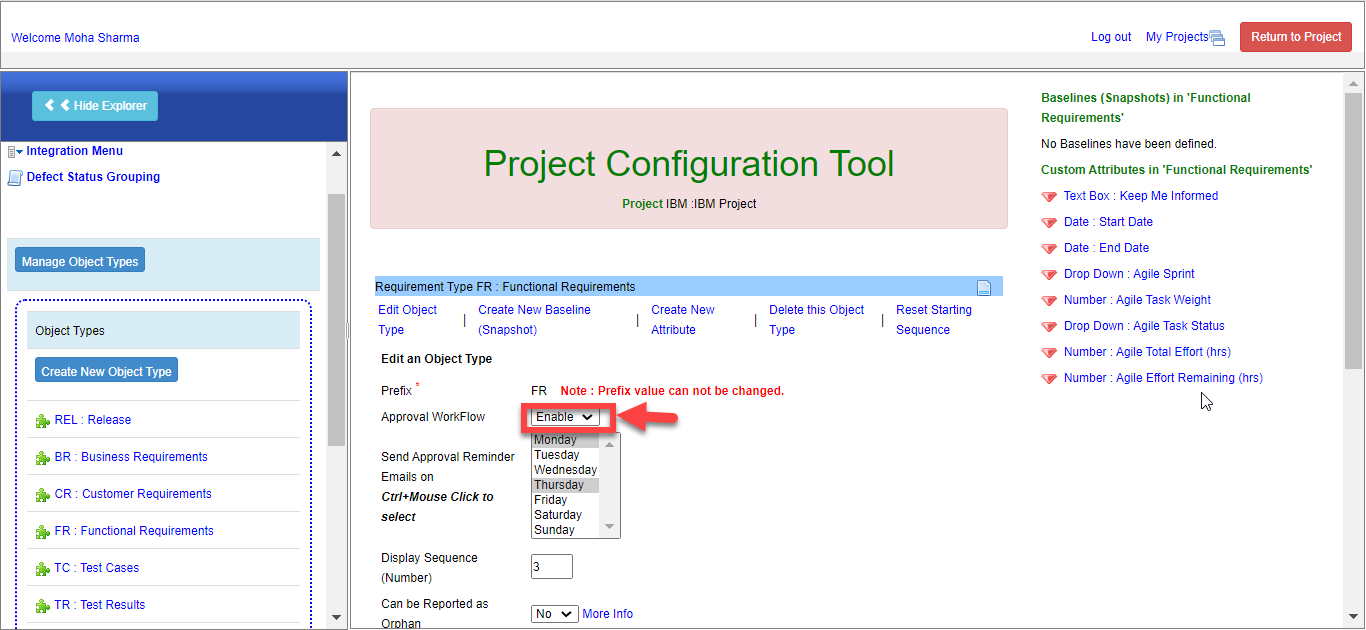
Task: Open Date : End Date attribute
Action: point(1106,248)
